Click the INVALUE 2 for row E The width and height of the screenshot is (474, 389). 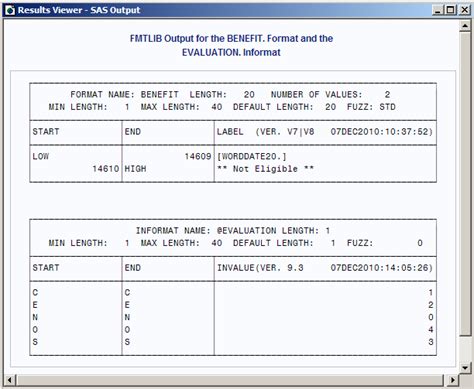pos(431,305)
